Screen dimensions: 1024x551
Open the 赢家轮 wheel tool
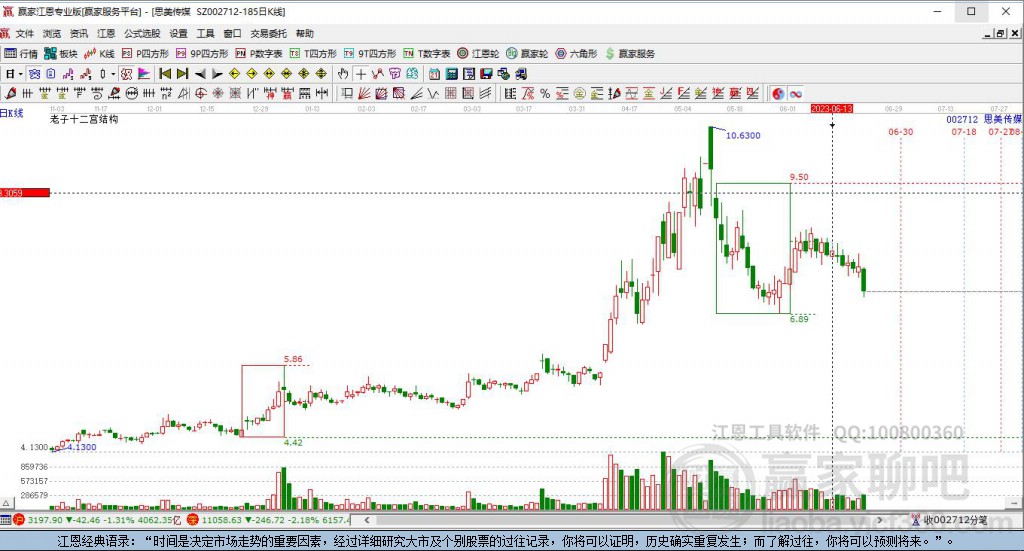click(527, 54)
